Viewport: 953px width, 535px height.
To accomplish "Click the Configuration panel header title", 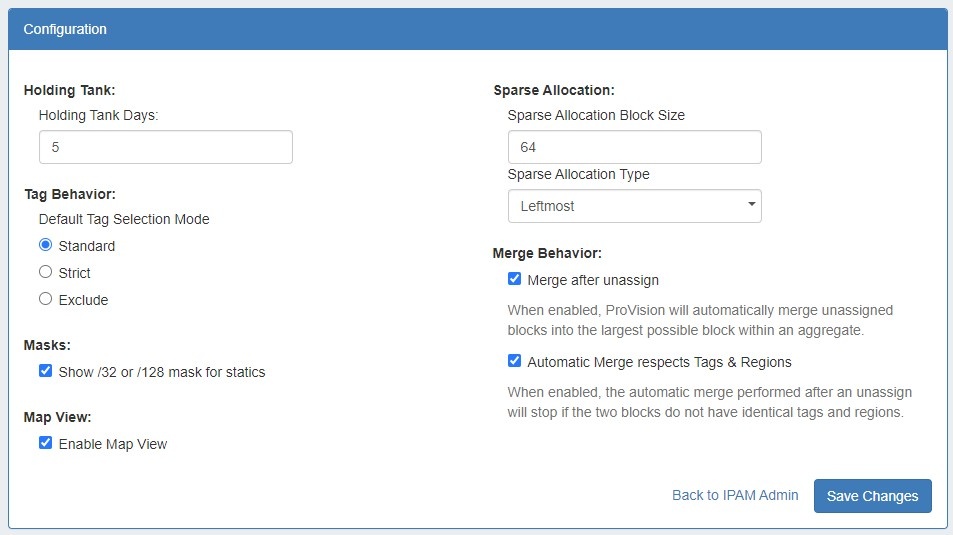I will click(x=65, y=29).
